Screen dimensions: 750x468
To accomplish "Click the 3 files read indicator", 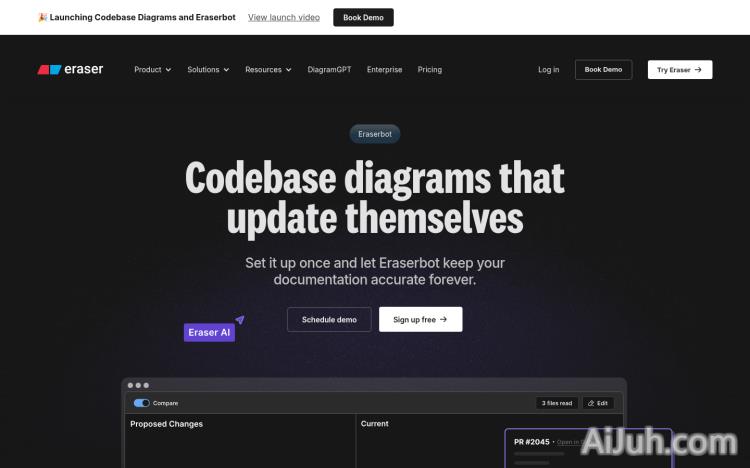I will (x=557, y=403).
